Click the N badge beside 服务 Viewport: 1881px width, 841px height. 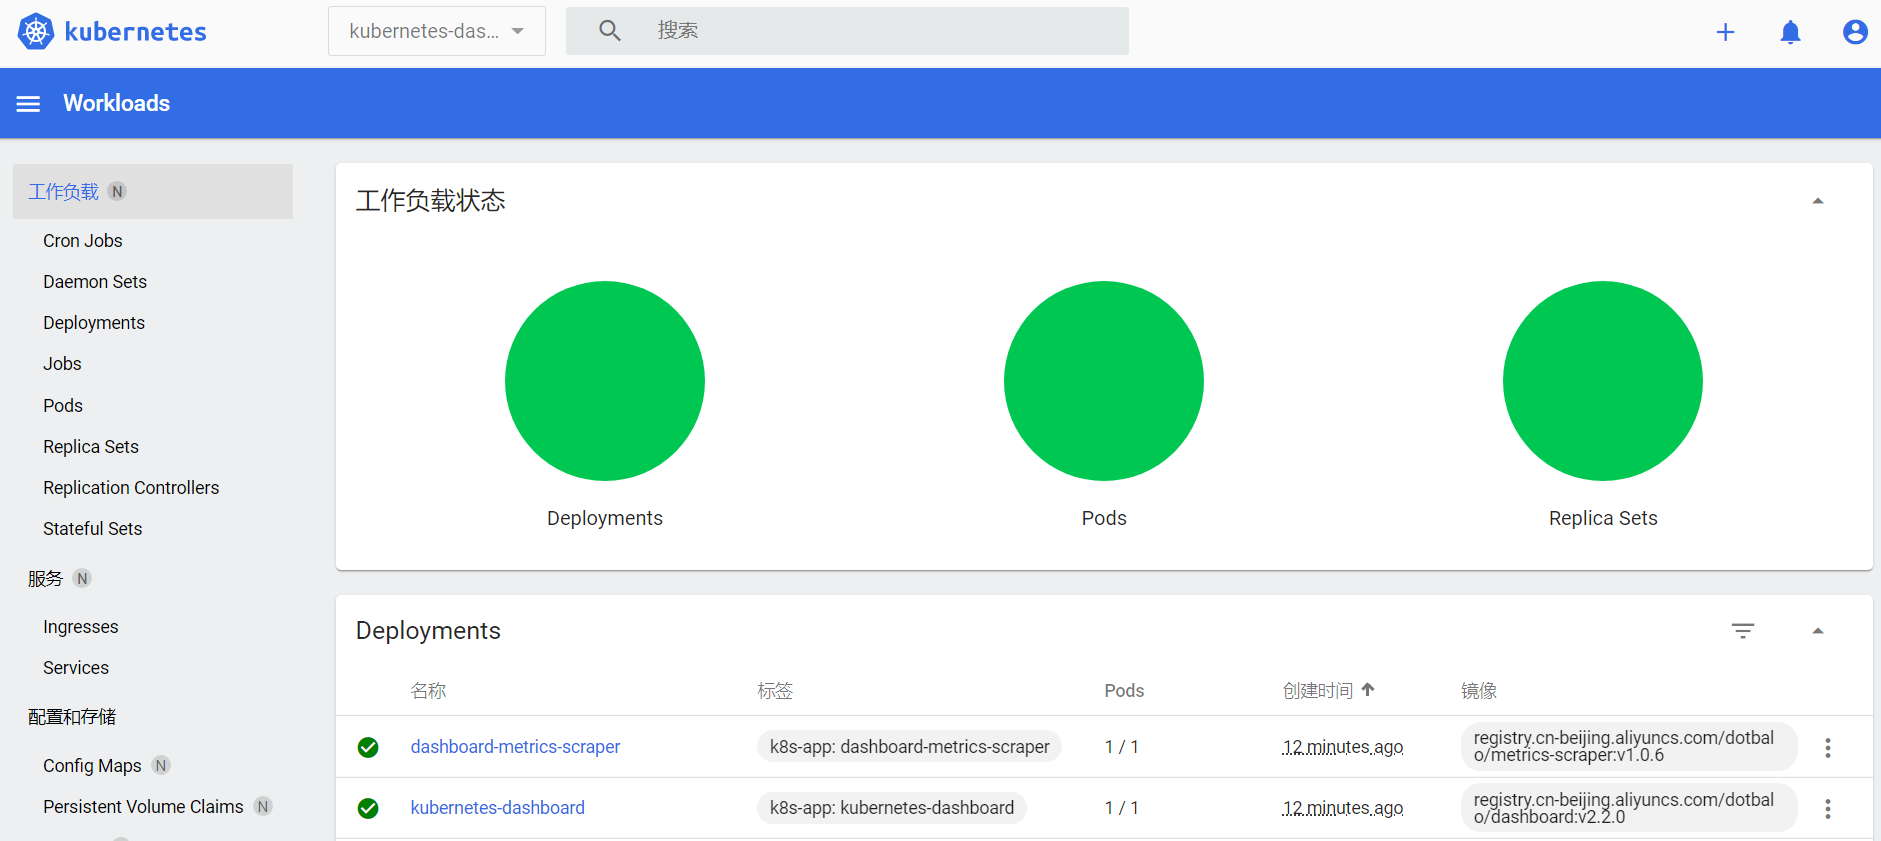[x=82, y=578]
